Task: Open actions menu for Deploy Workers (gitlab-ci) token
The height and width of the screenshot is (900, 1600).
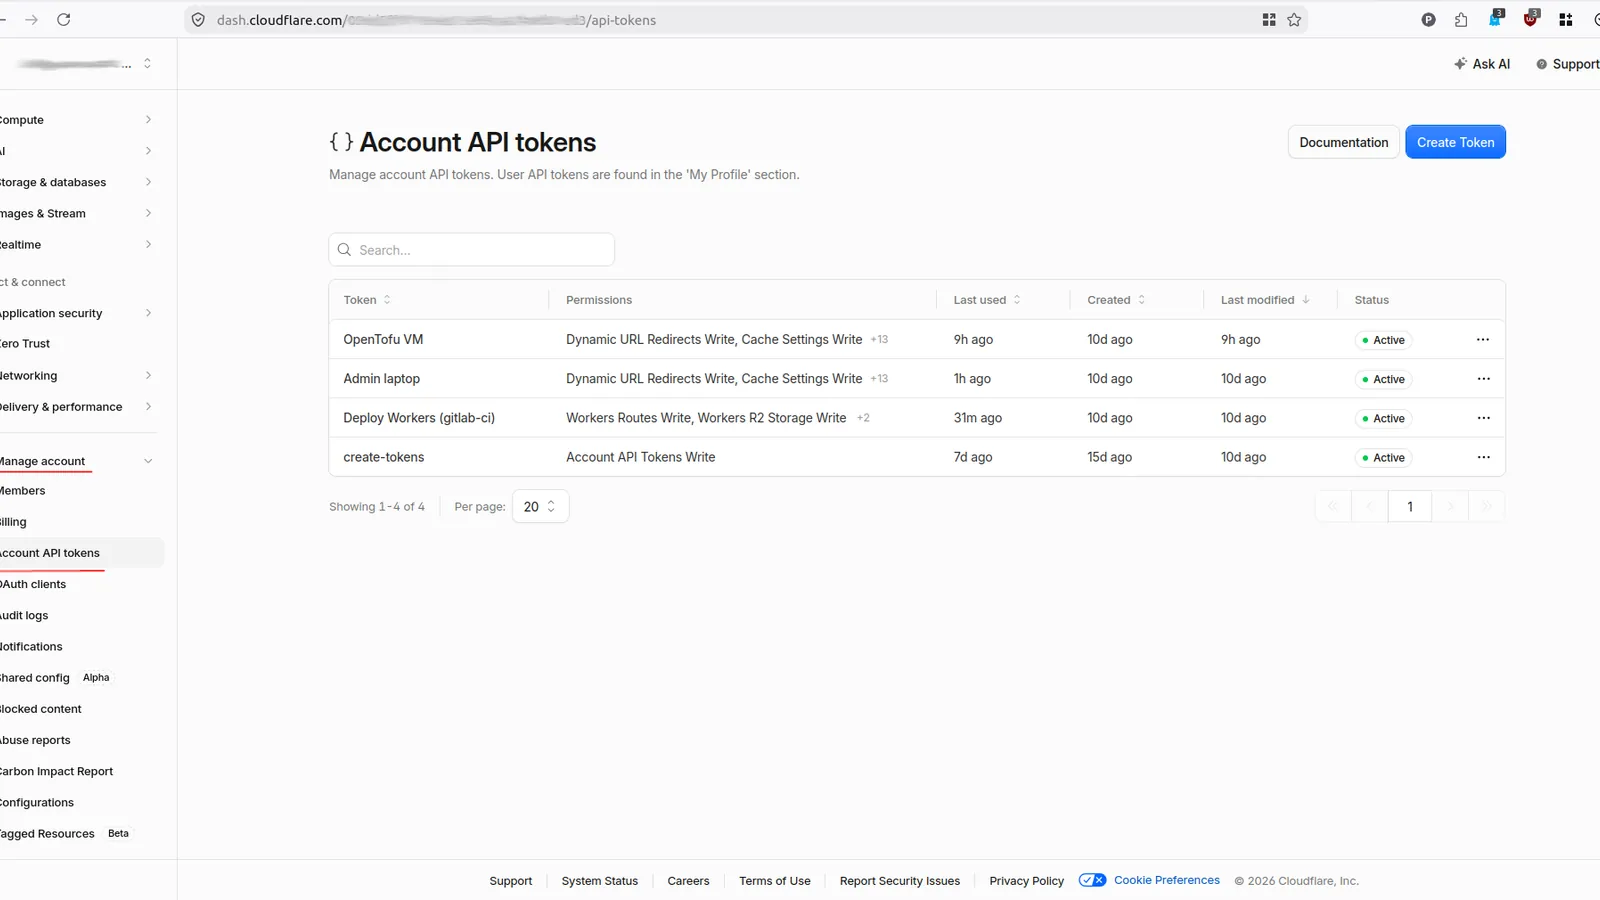Action: click(x=1483, y=418)
